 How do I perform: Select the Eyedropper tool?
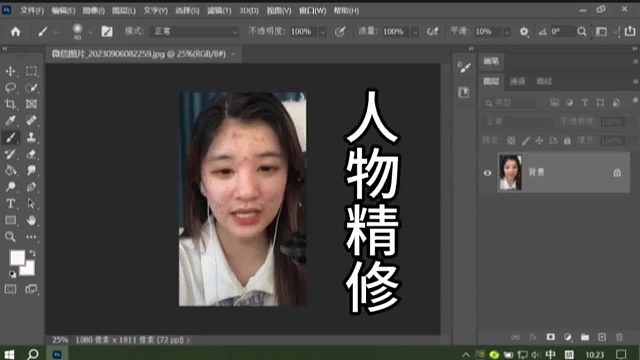point(10,120)
